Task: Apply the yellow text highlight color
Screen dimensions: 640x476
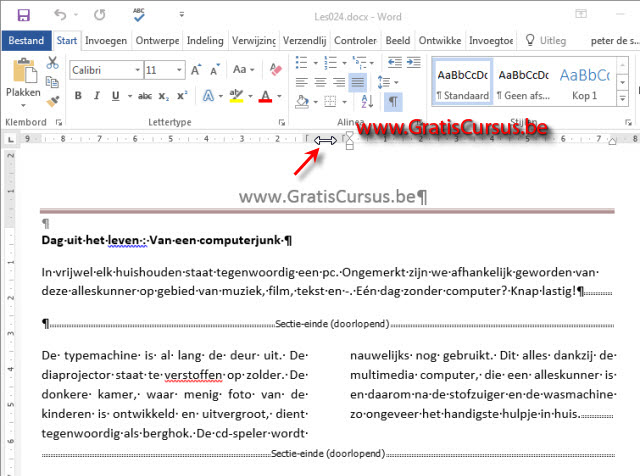Action: (236, 96)
